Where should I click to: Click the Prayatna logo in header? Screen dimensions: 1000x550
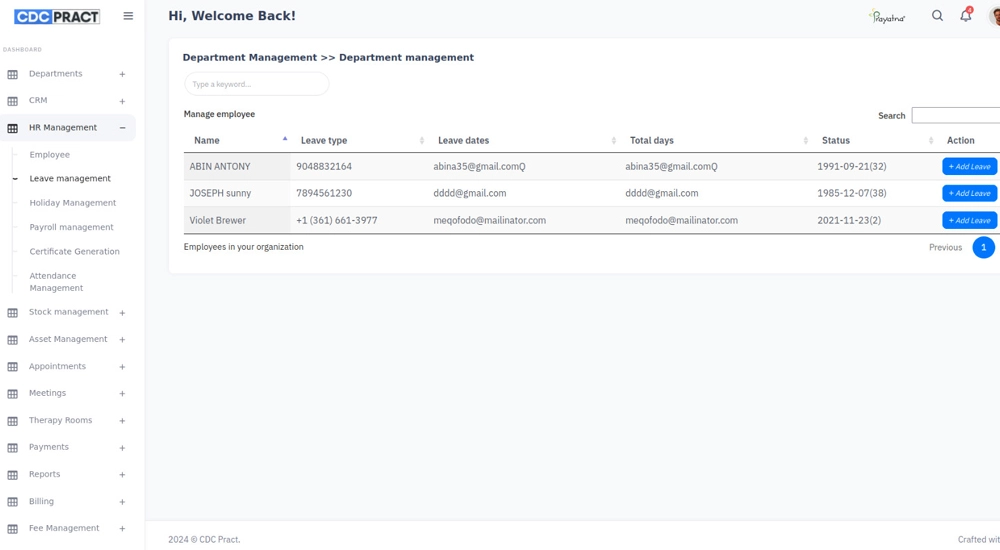point(887,17)
